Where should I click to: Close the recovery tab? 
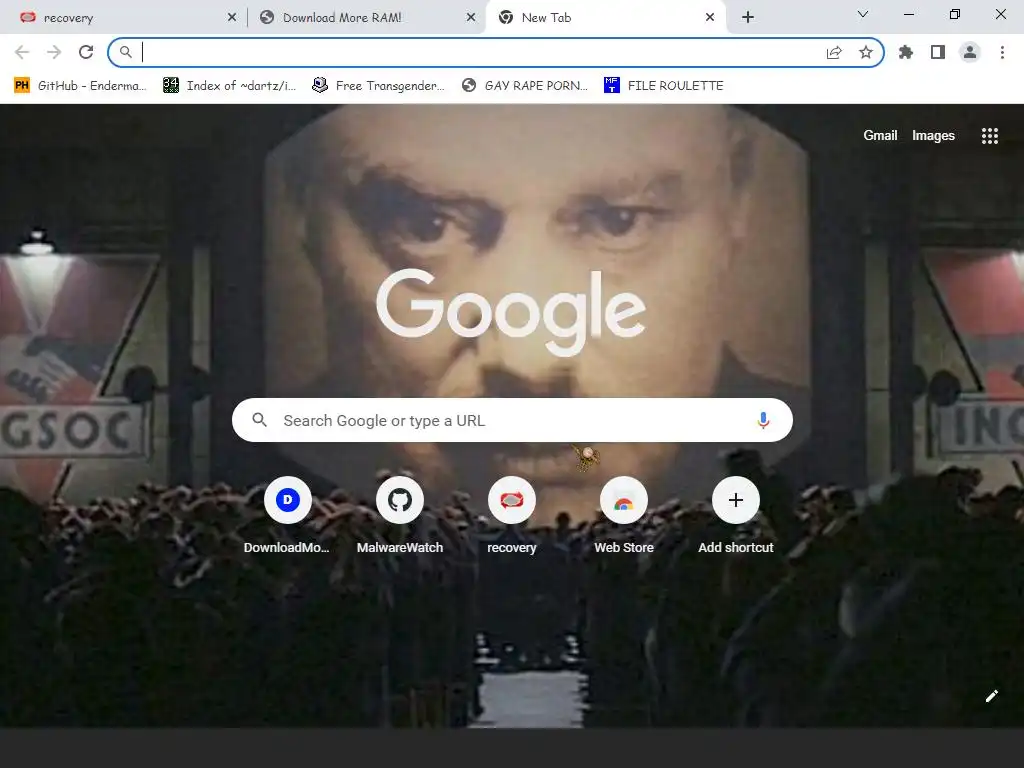[232, 18]
